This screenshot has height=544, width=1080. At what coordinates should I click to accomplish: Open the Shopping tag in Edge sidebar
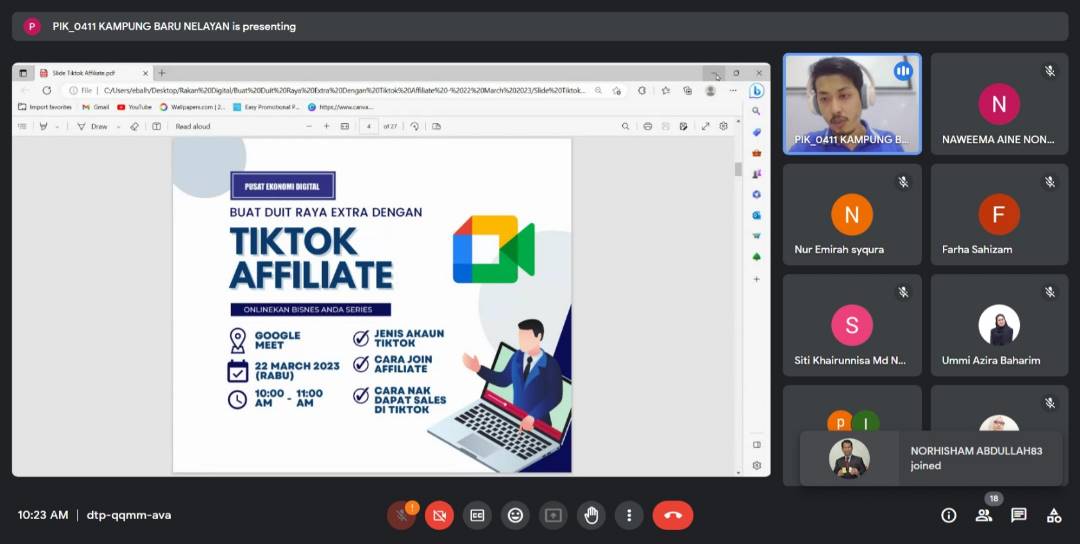[756, 132]
